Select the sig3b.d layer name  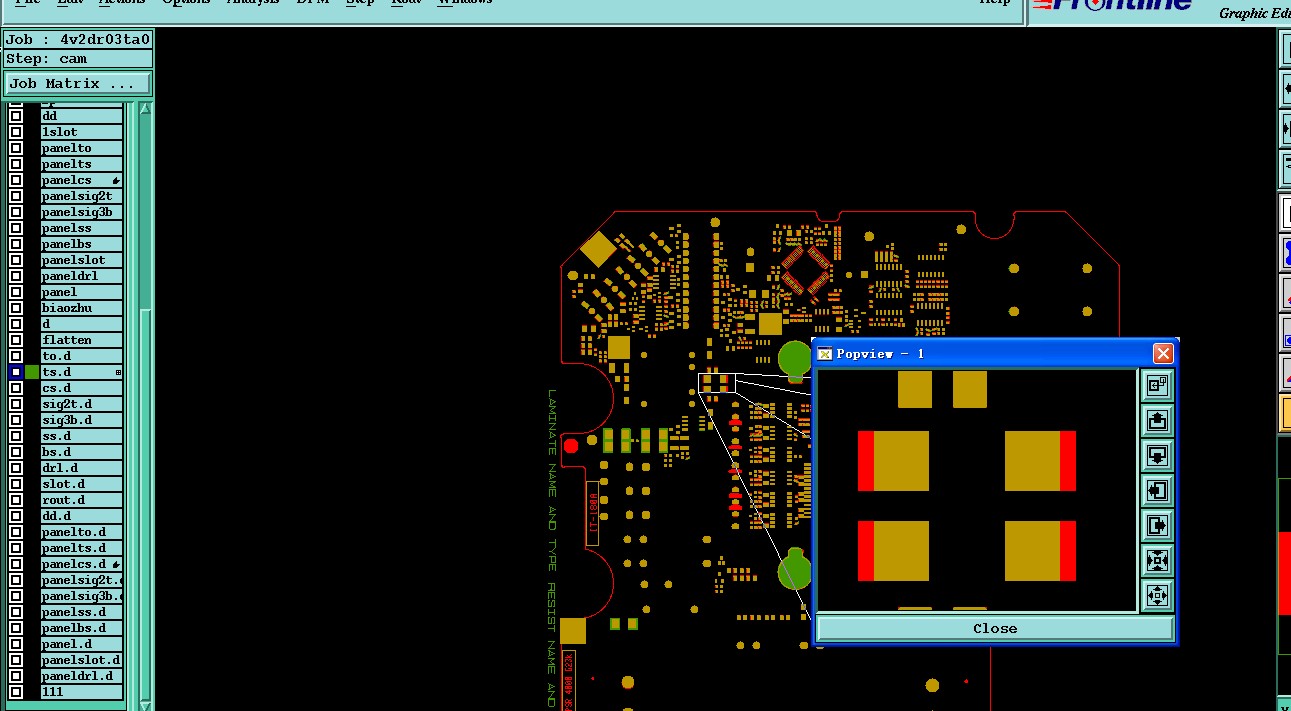[82, 420]
